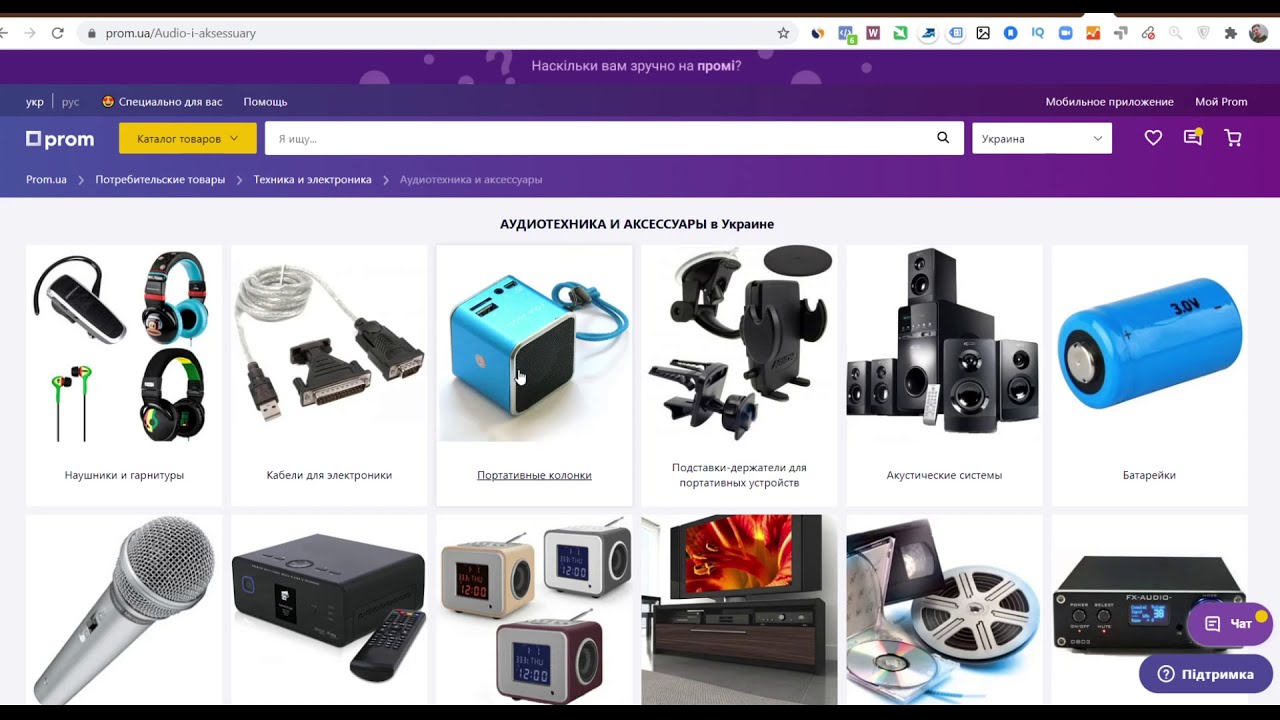Click the car phone holder thumbnail
Image resolution: width=1280 pixels, height=720 pixels.
coord(739,344)
